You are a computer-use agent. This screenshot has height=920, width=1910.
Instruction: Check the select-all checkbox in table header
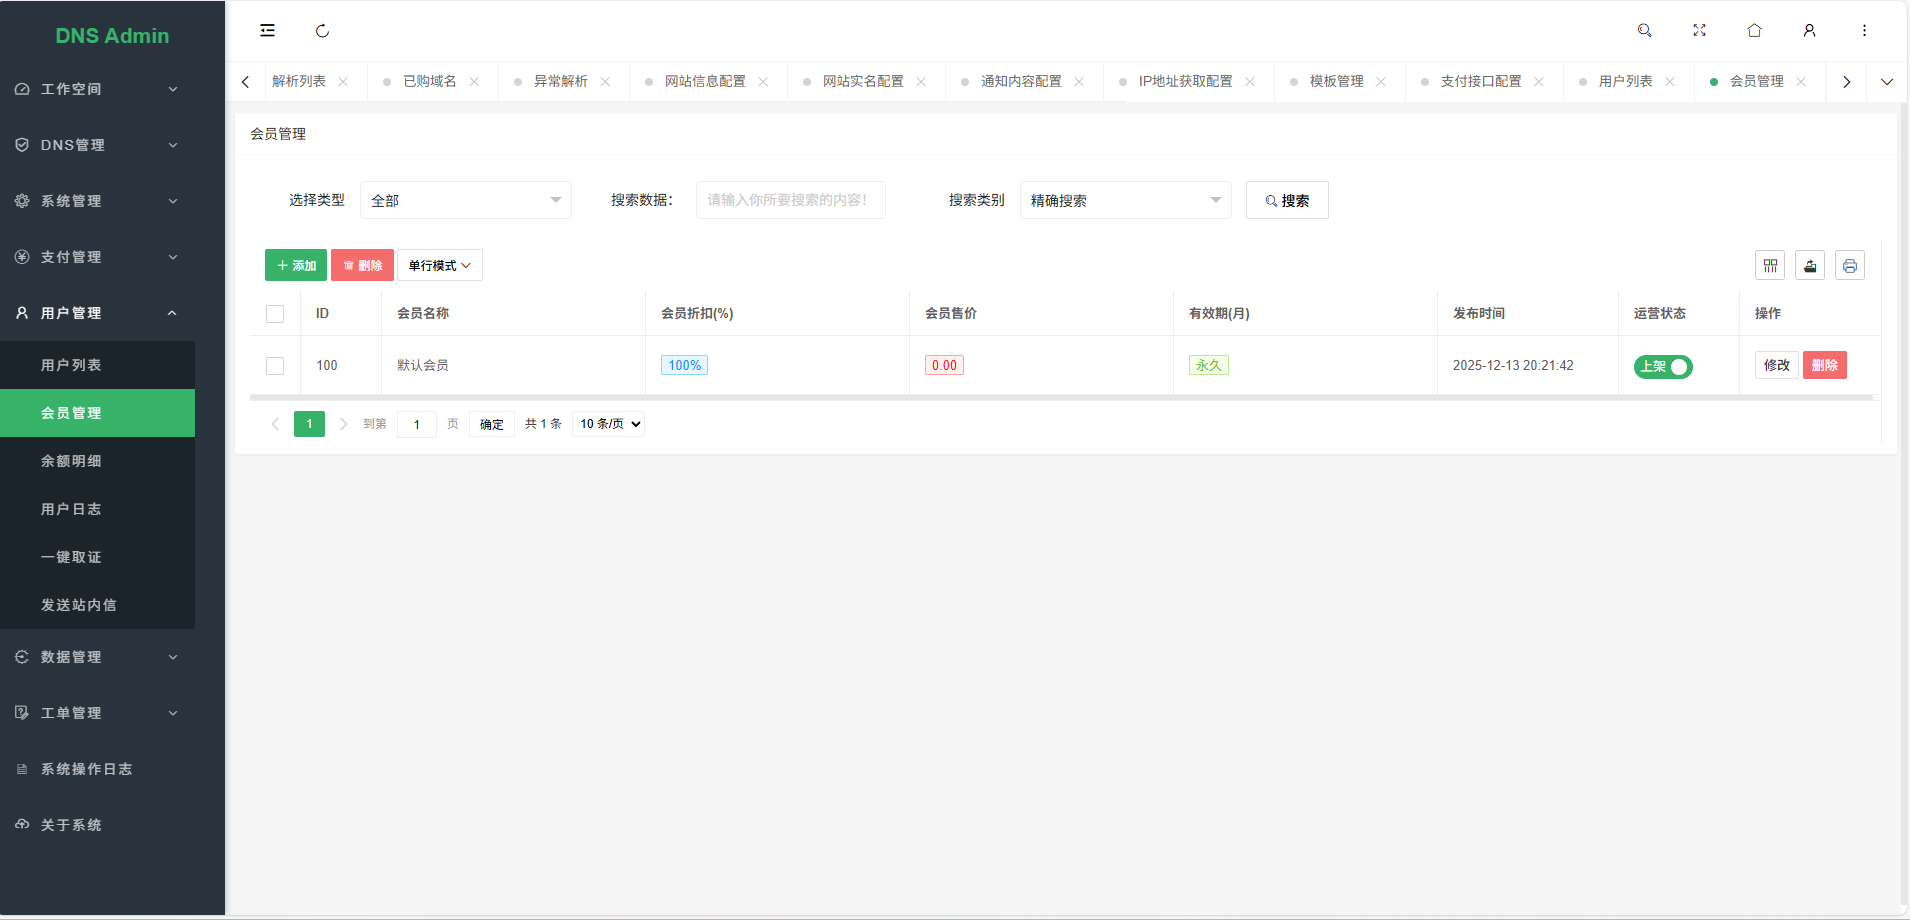[275, 313]
